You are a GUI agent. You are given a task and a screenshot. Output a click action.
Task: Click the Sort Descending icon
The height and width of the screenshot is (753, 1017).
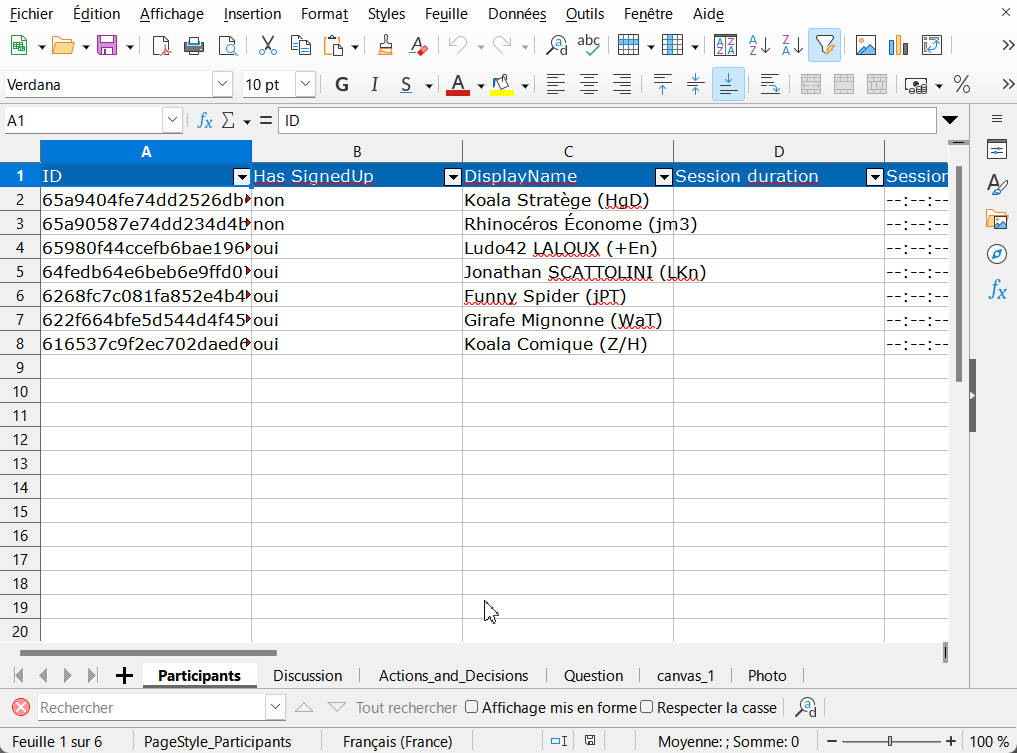pyautogui.click(x=792, y=45)
